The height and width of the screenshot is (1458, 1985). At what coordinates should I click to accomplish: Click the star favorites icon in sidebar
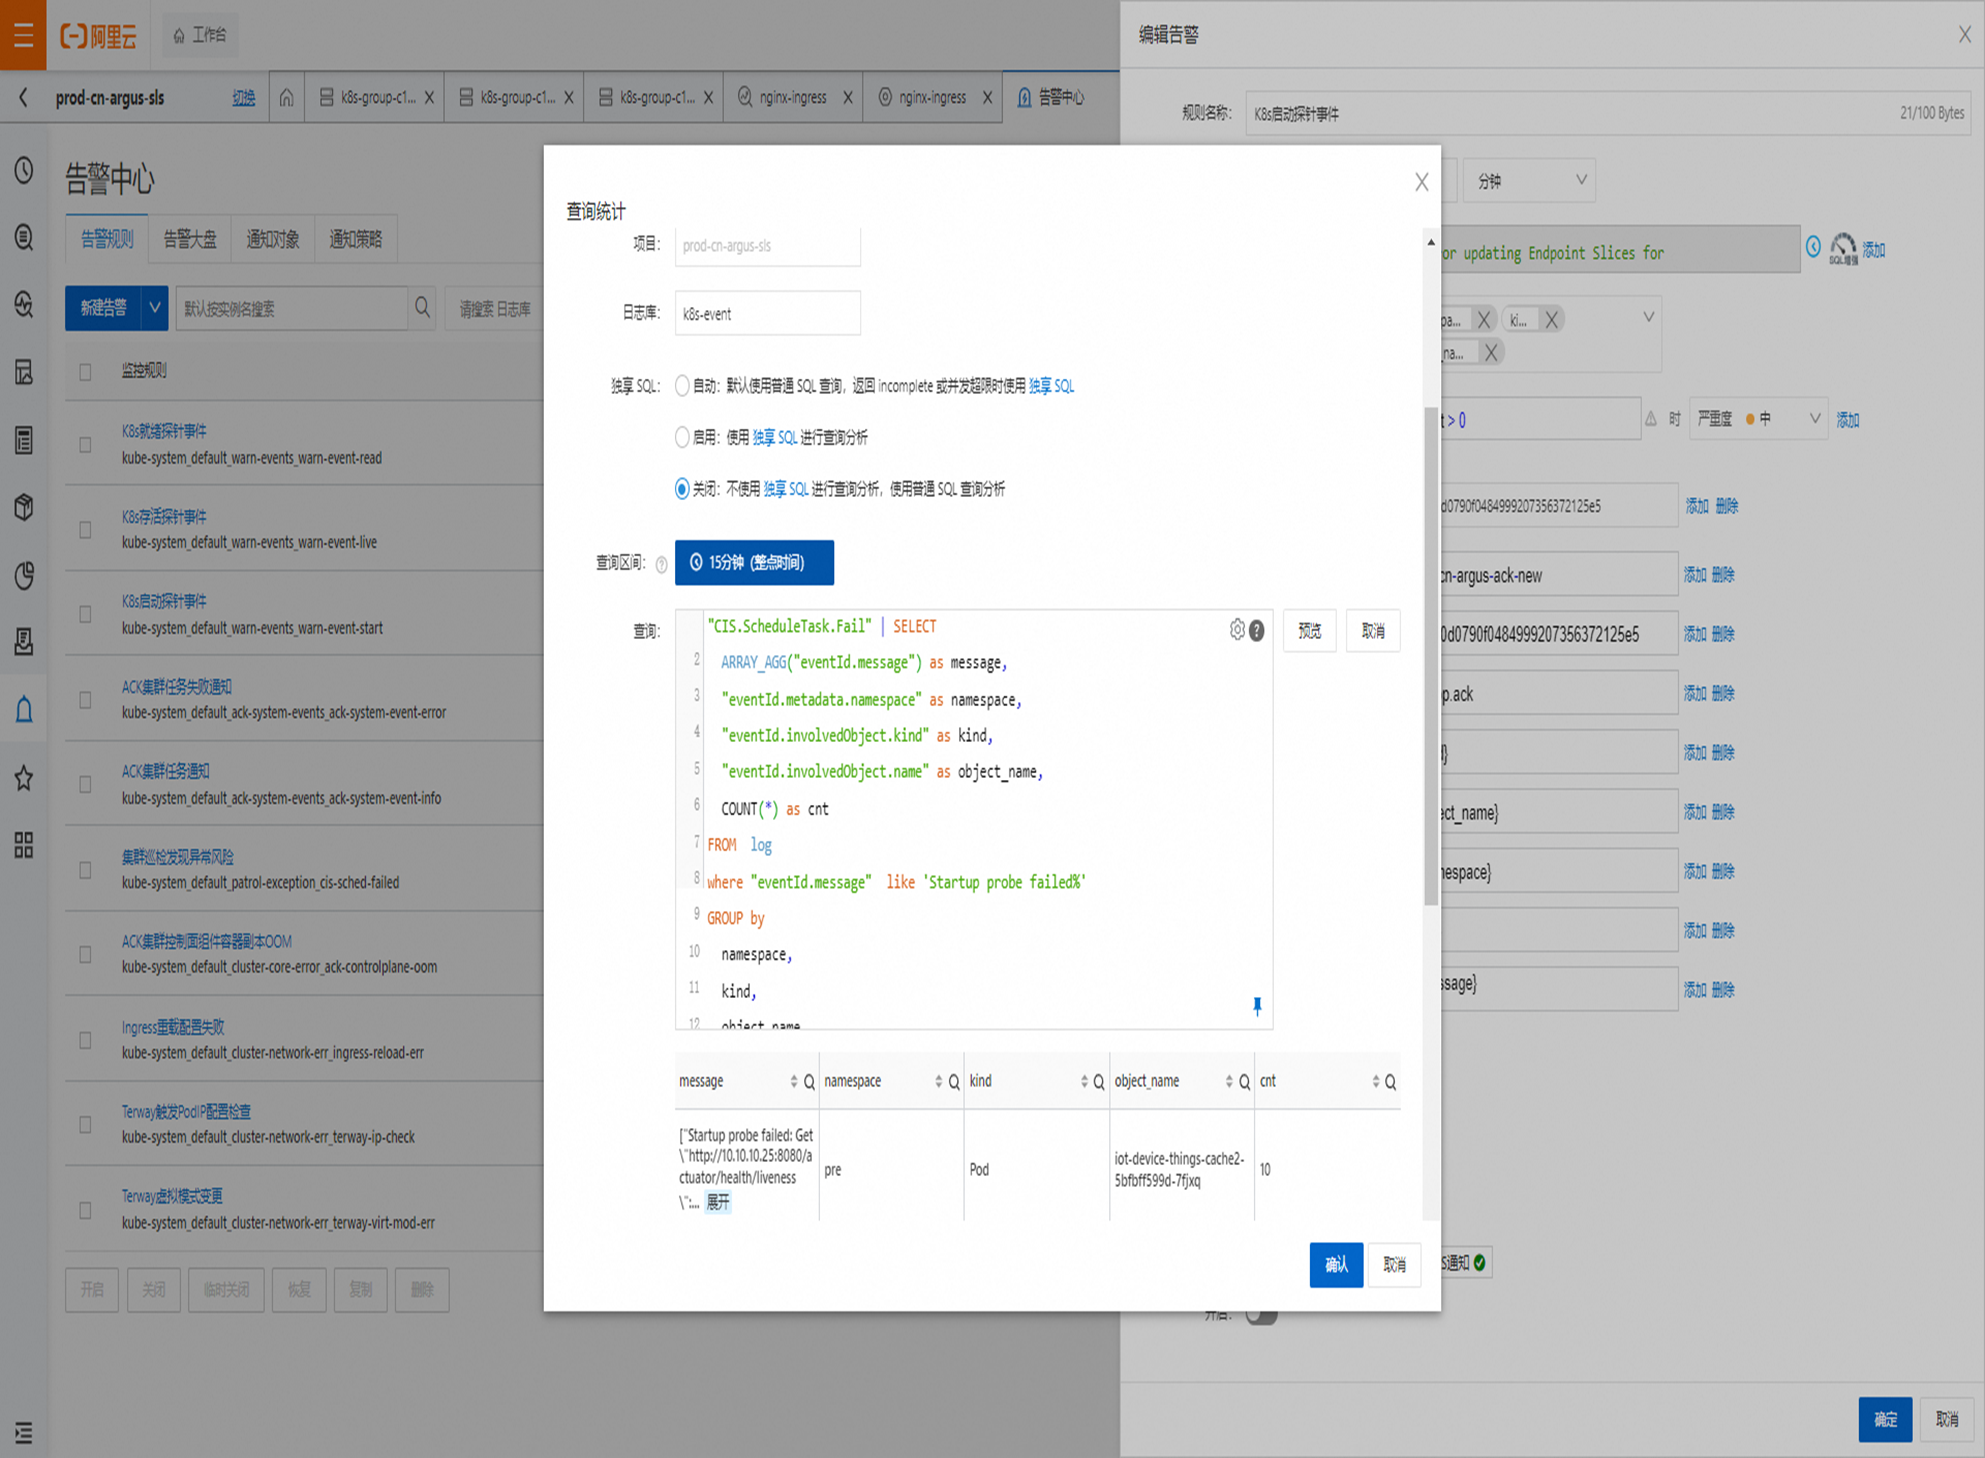point(24,778)
